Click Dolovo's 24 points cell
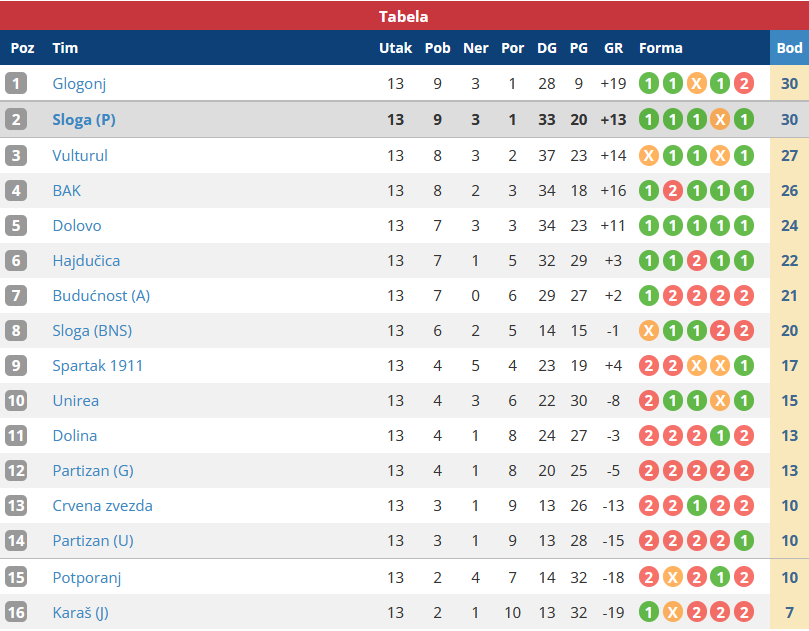 coord(789,226)
